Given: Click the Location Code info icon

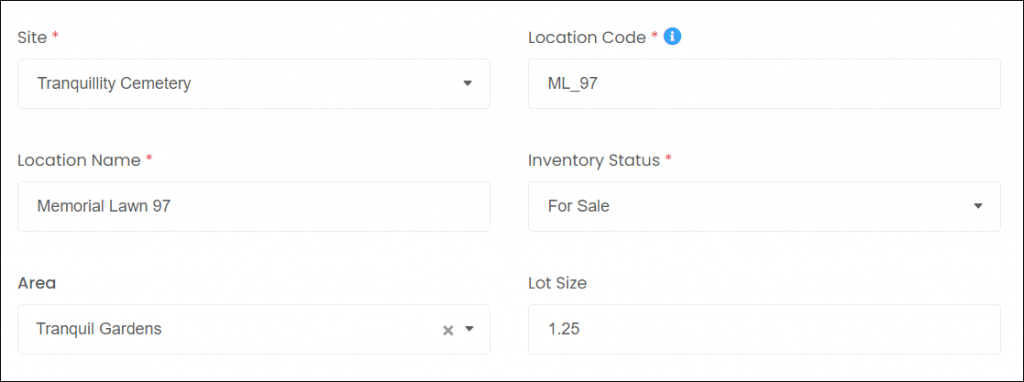Looking at the screenshot, I should (x=672, y=37).
